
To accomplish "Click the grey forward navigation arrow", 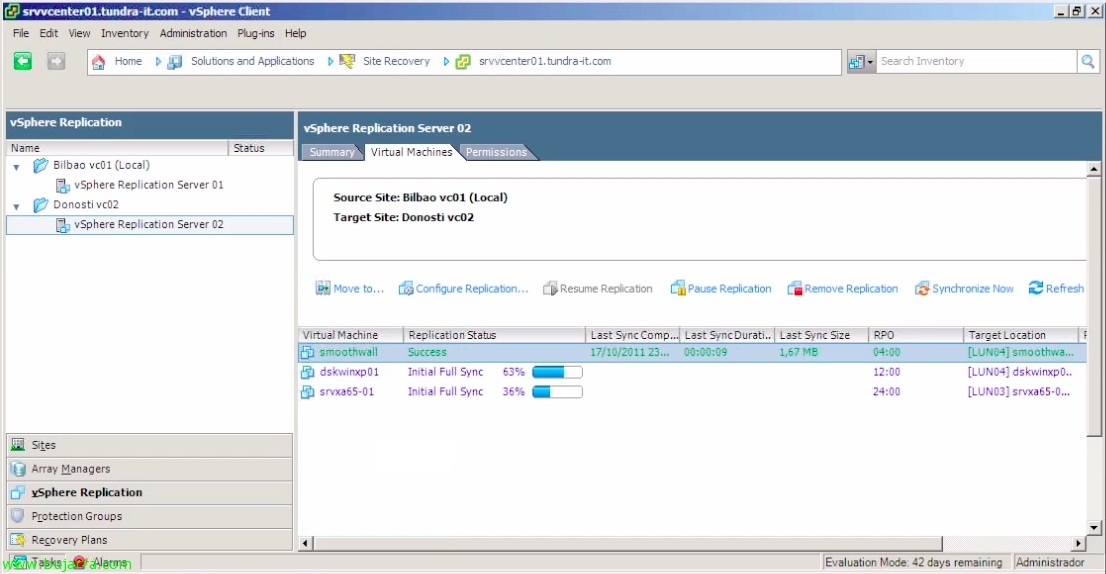I will click(56, 61).
